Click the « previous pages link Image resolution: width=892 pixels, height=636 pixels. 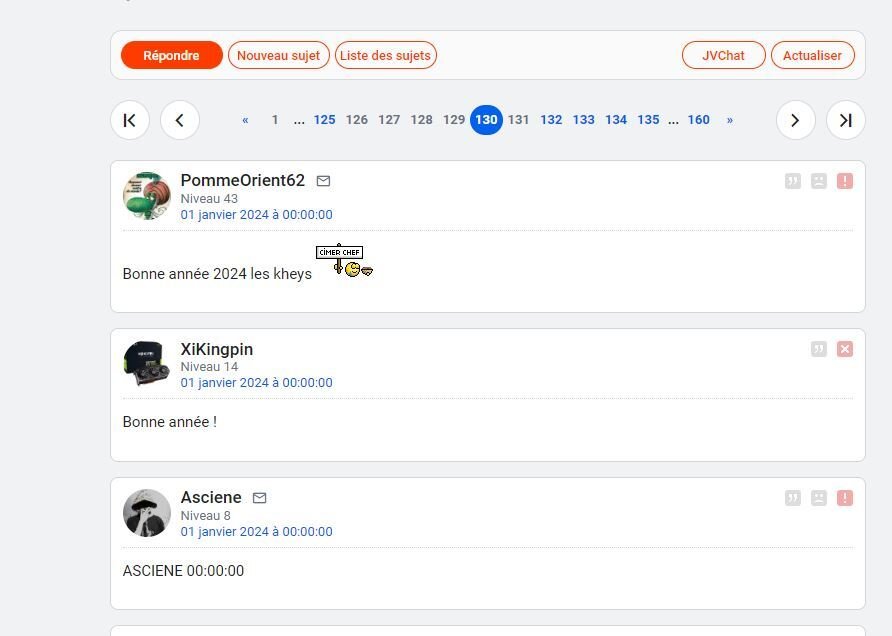(245, 120)
